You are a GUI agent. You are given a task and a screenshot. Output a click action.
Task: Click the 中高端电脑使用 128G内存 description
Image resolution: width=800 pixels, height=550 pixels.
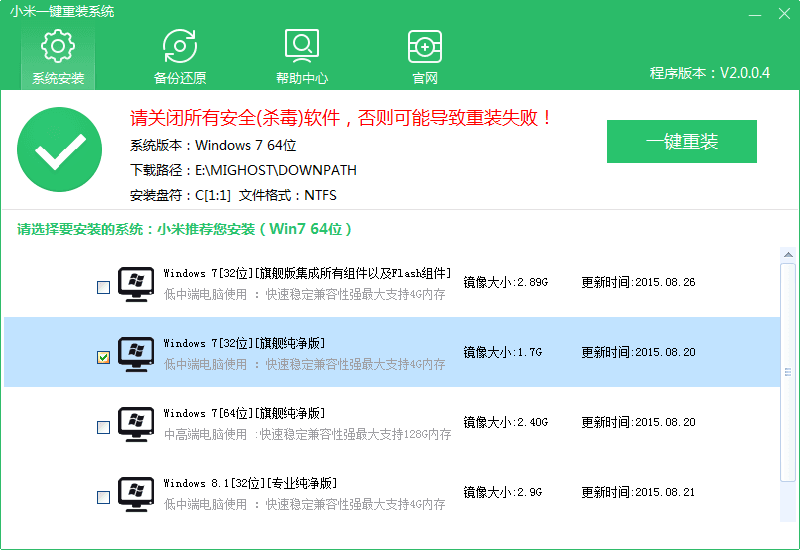308,434
